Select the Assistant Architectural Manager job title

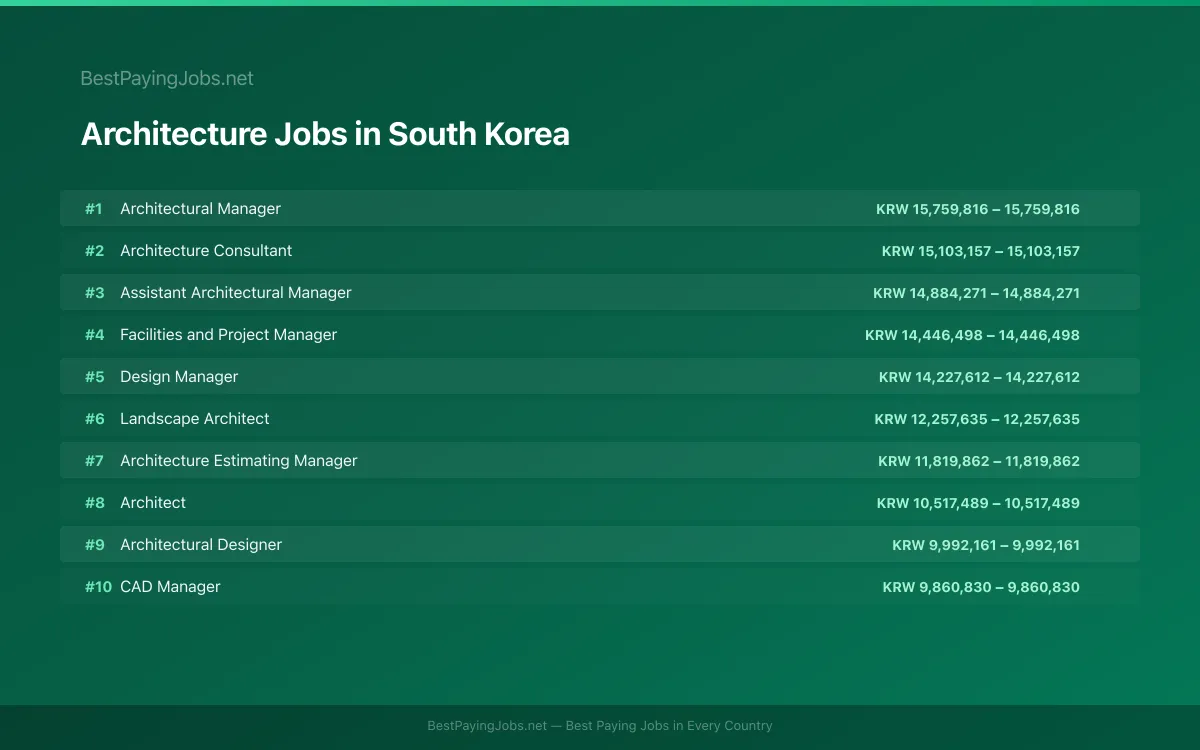pyautogui.click(x=236, y=292)
